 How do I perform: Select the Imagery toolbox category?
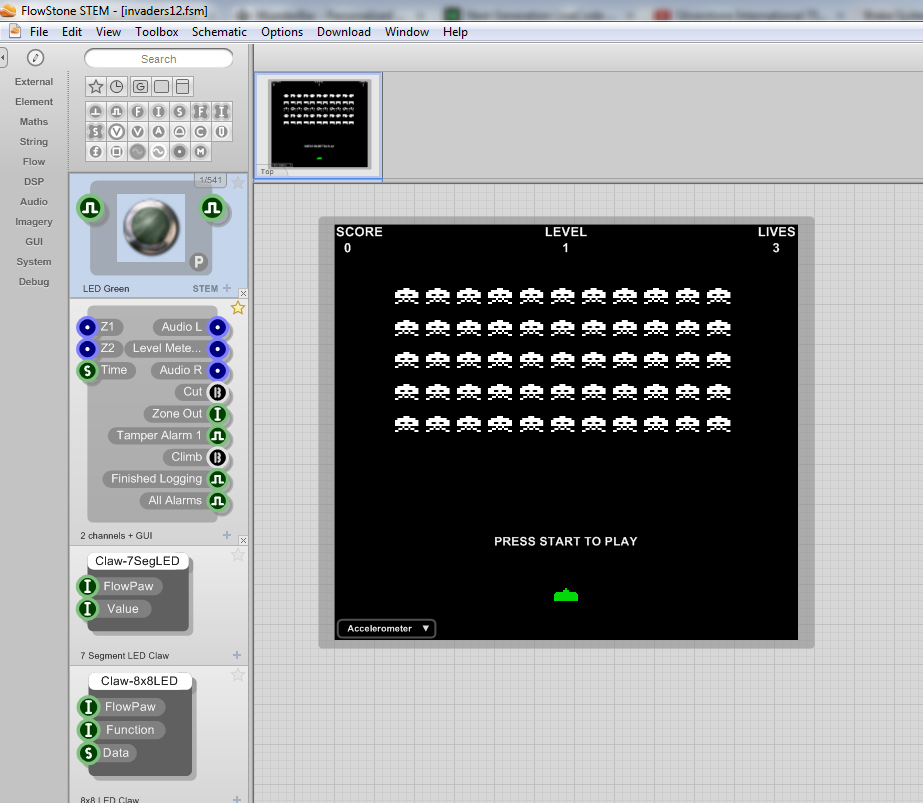tap(34, 222)
